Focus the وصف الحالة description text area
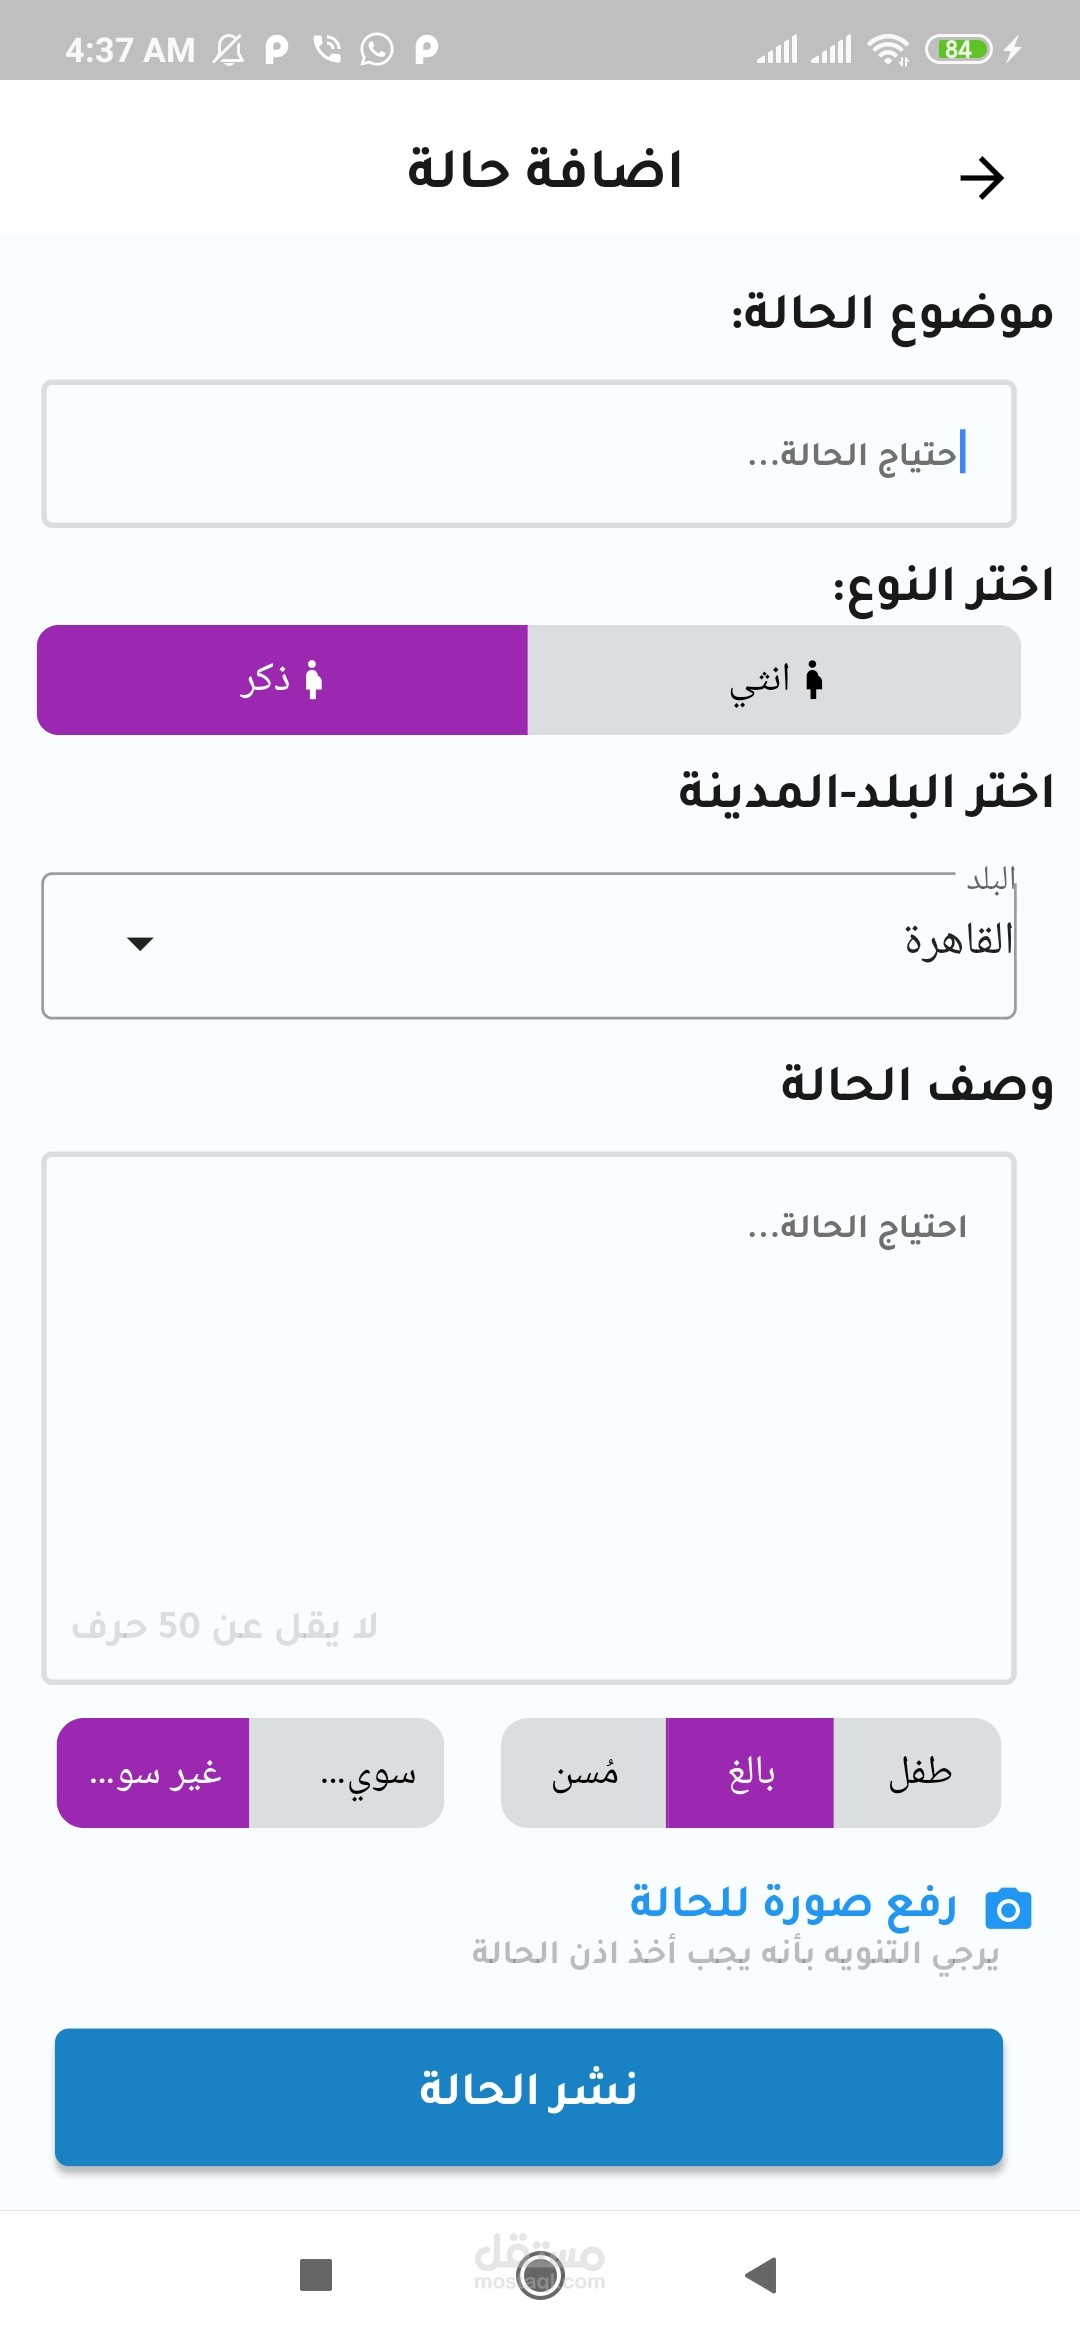This screenshot has height=2340, width=1080. [529, 1418]
